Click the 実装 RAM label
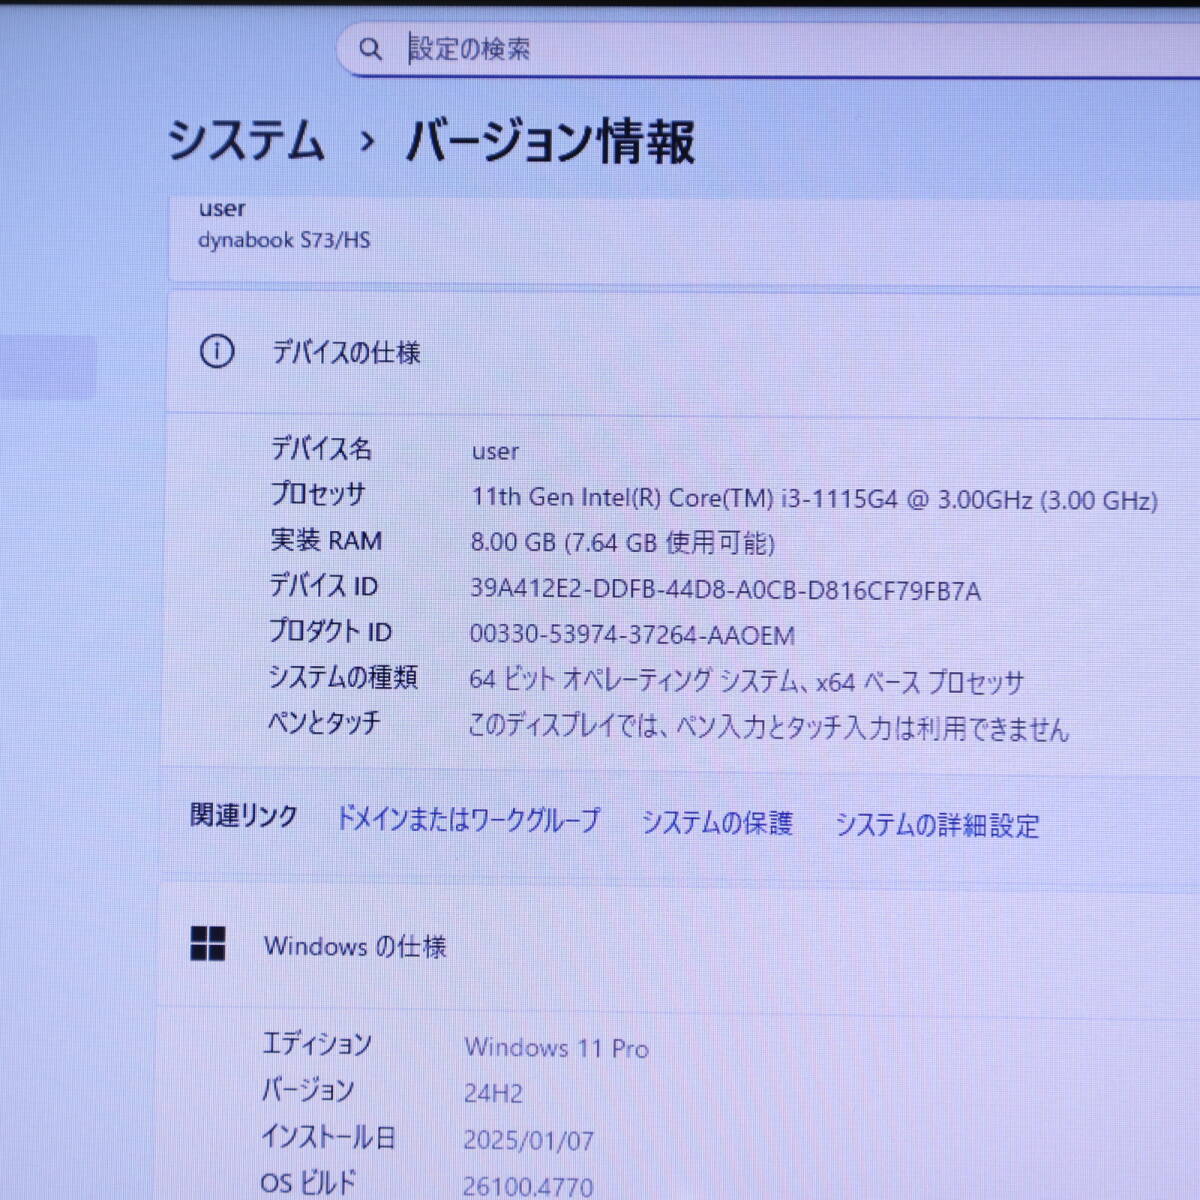 (x=326, y=540)
